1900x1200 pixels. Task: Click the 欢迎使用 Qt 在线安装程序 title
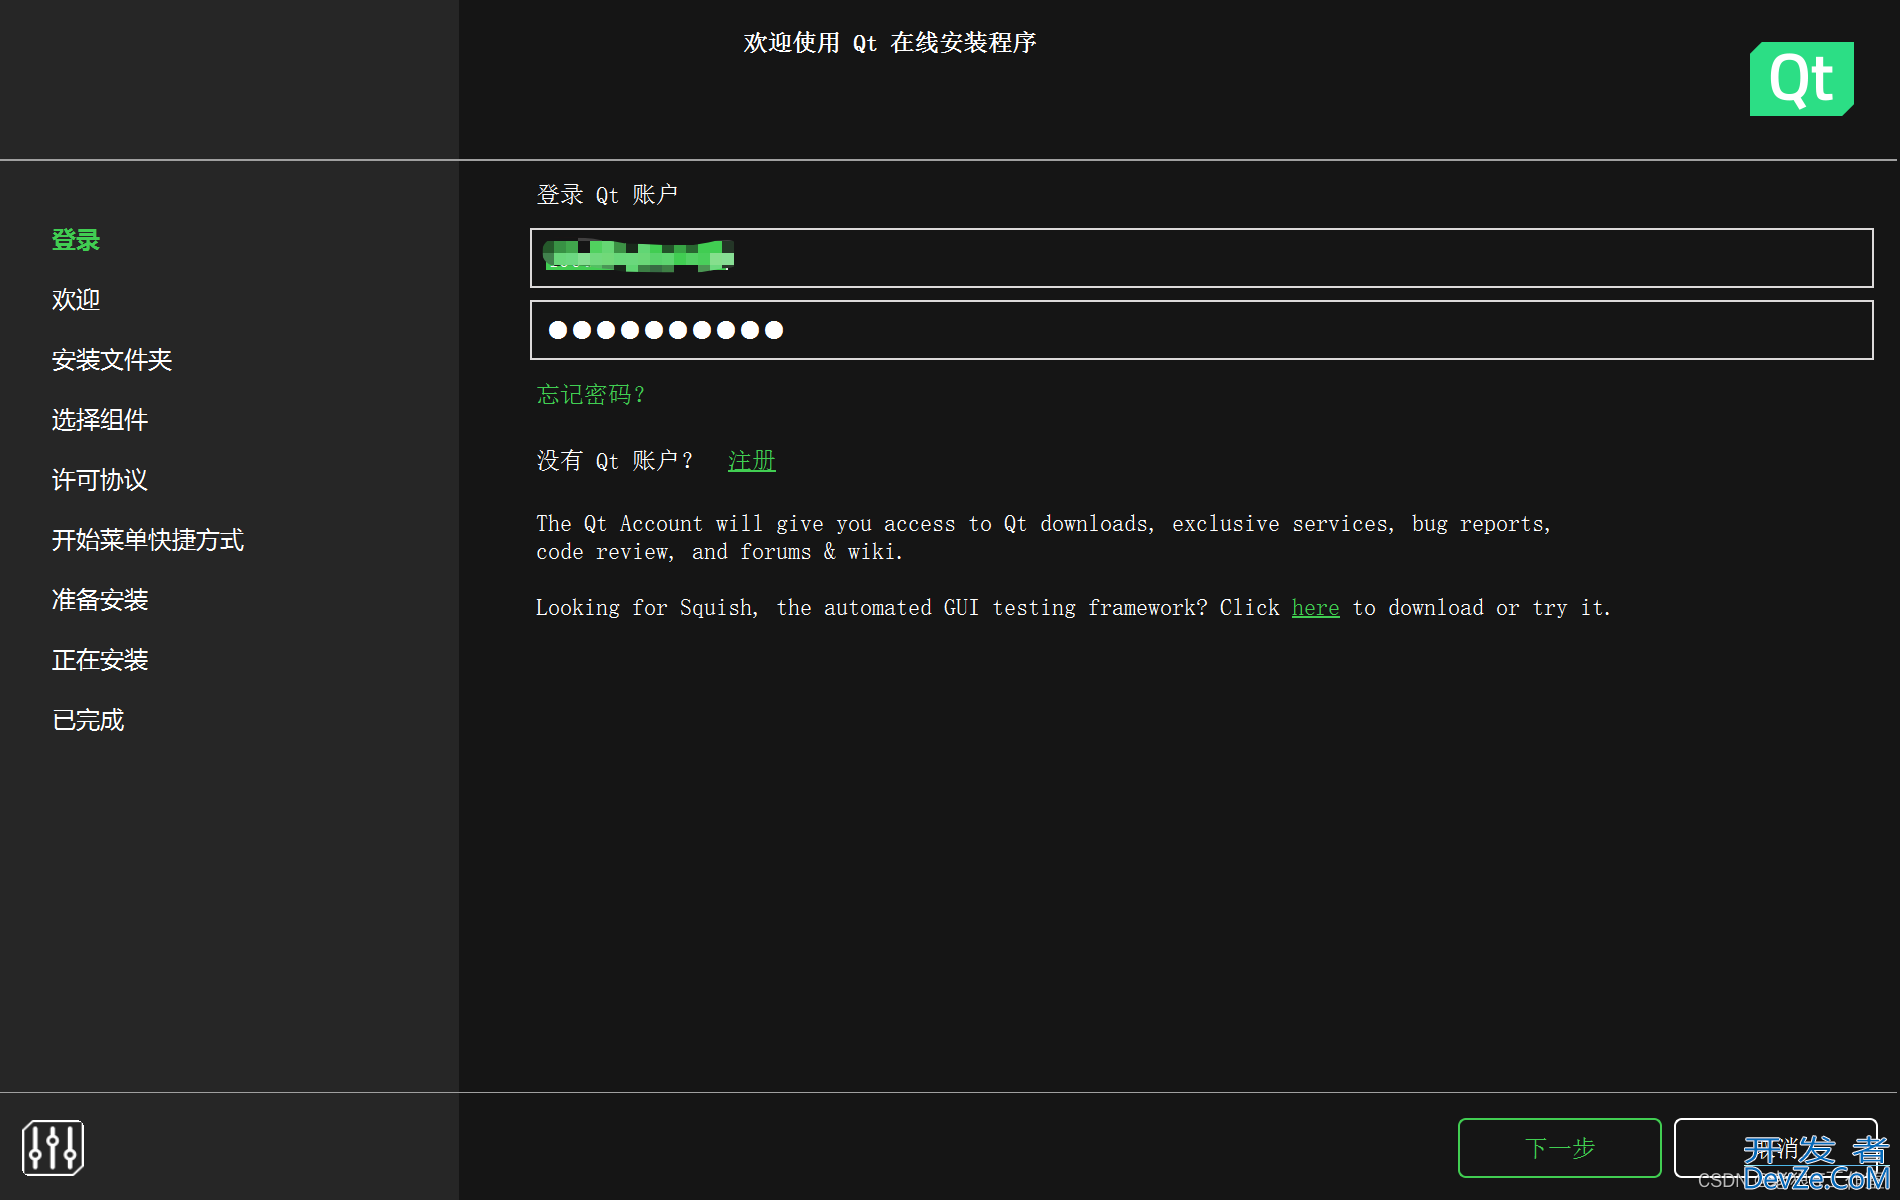[890, 43]
